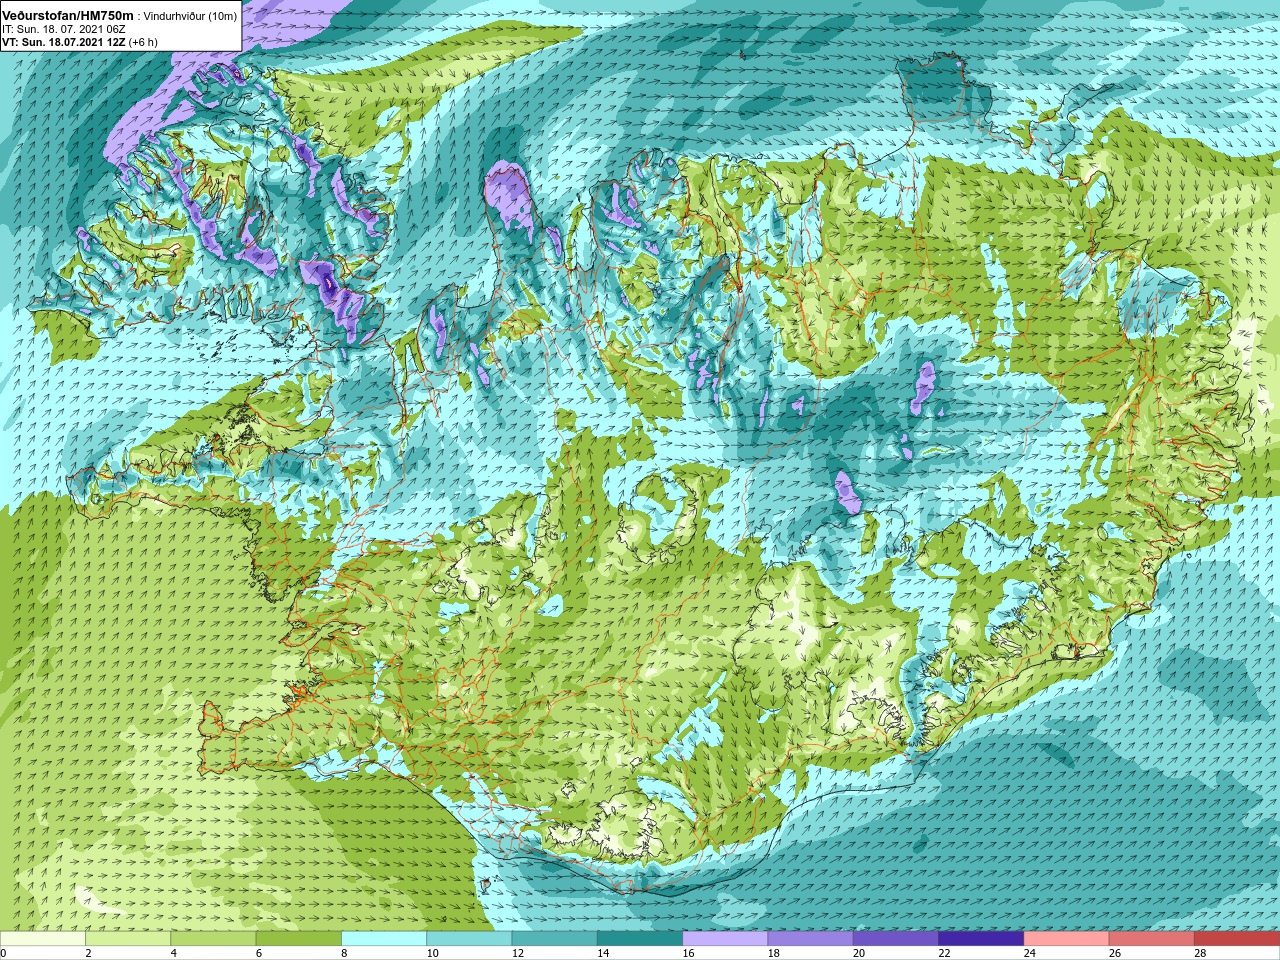Click the 16–18 lavender legend swatch
The width and height of the screenshot is (1280, 960).
point(725,939)
